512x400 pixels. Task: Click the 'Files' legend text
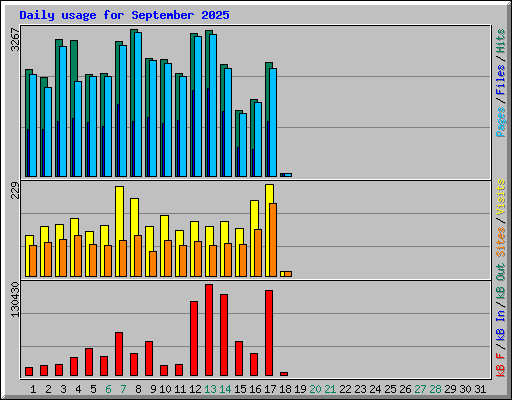click(x=500, y=80)
